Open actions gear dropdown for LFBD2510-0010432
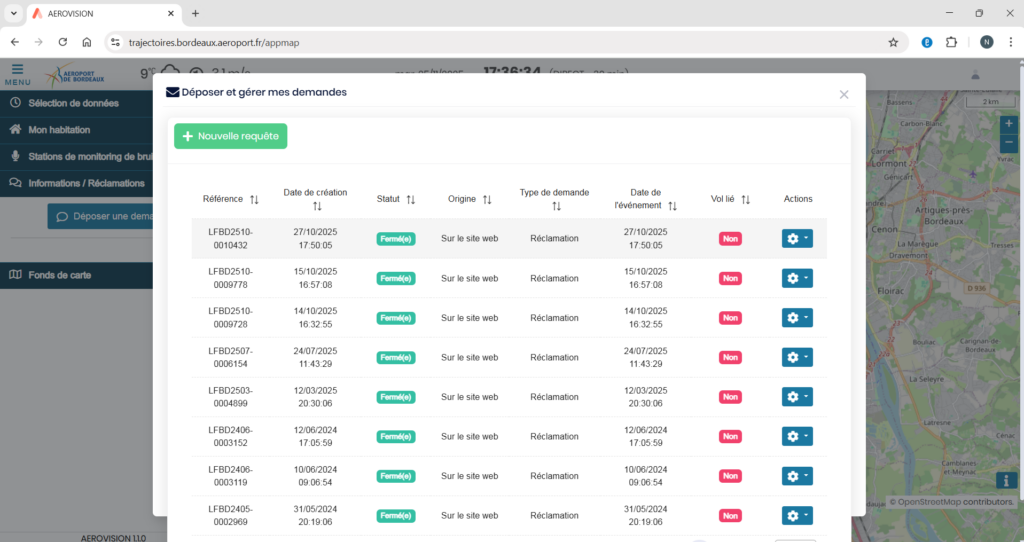The width and height of the screenshot is (1024, 542). point(797,239)
